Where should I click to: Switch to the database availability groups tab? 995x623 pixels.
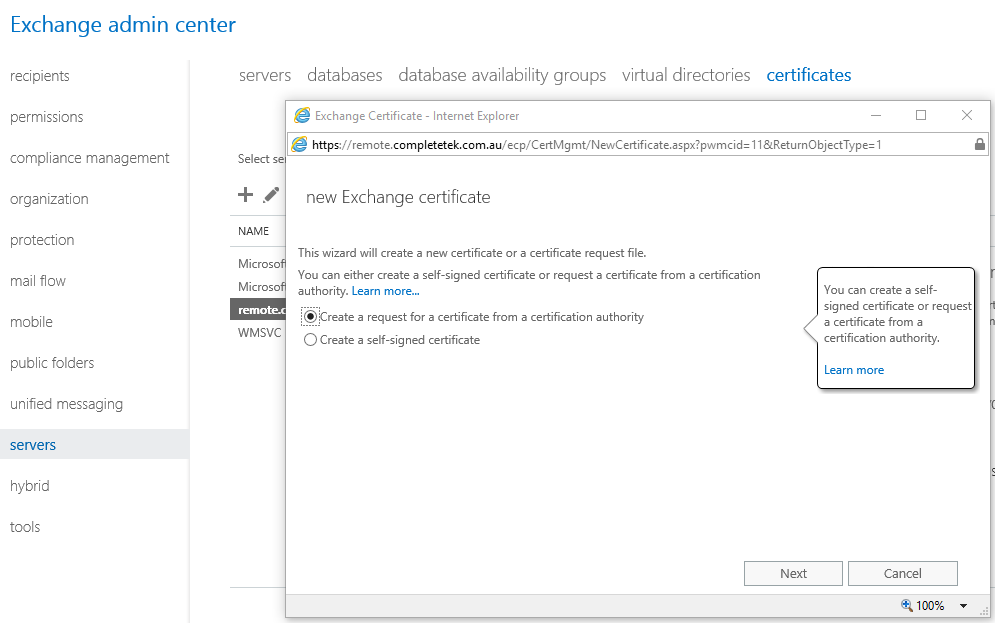point(501,75)
